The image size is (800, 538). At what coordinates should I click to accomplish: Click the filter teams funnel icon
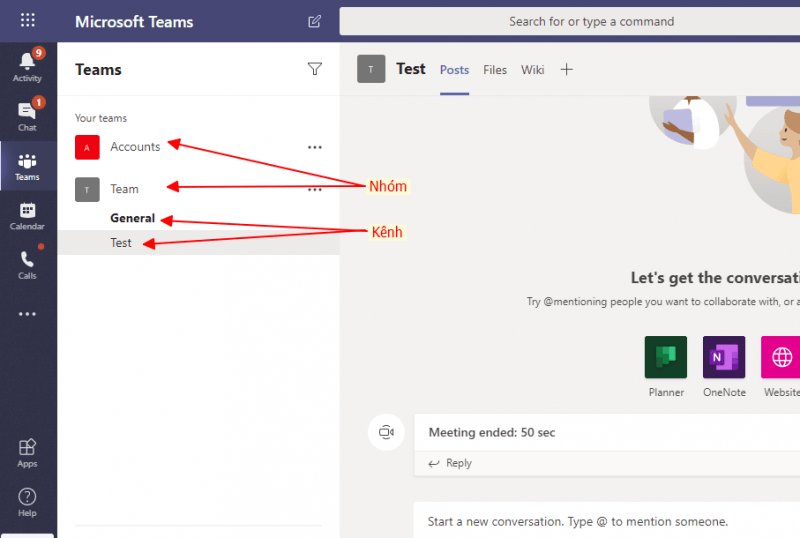[315, 68]
